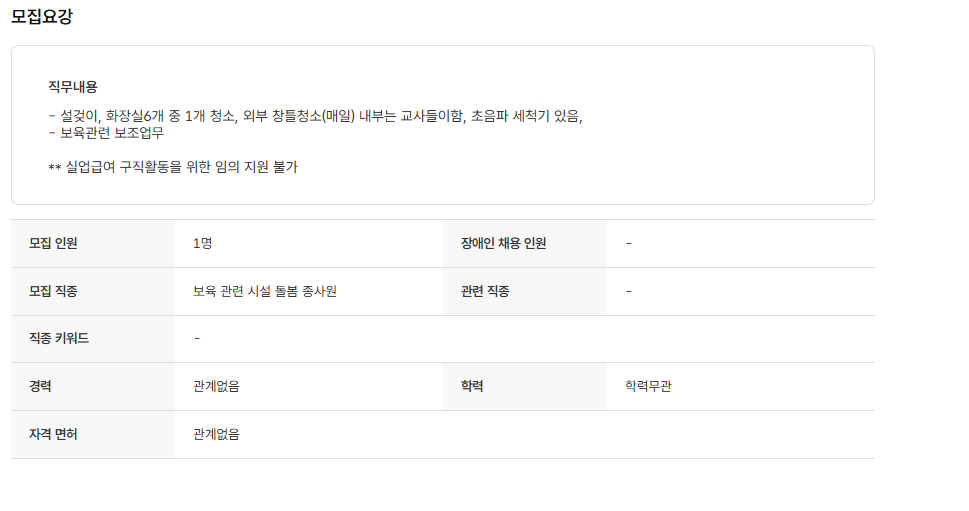Click the 모집요강 section heading
This screenshot has width=969, height=511.
coord(41,17)
